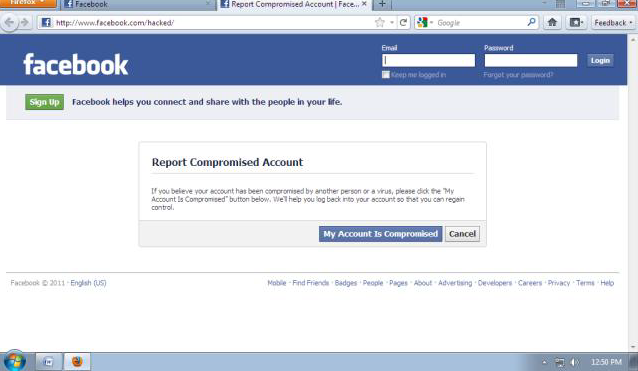This screenshot has height=371, width=638.
Task: Click the browser Back arrow button
Action: coord(9,22)
